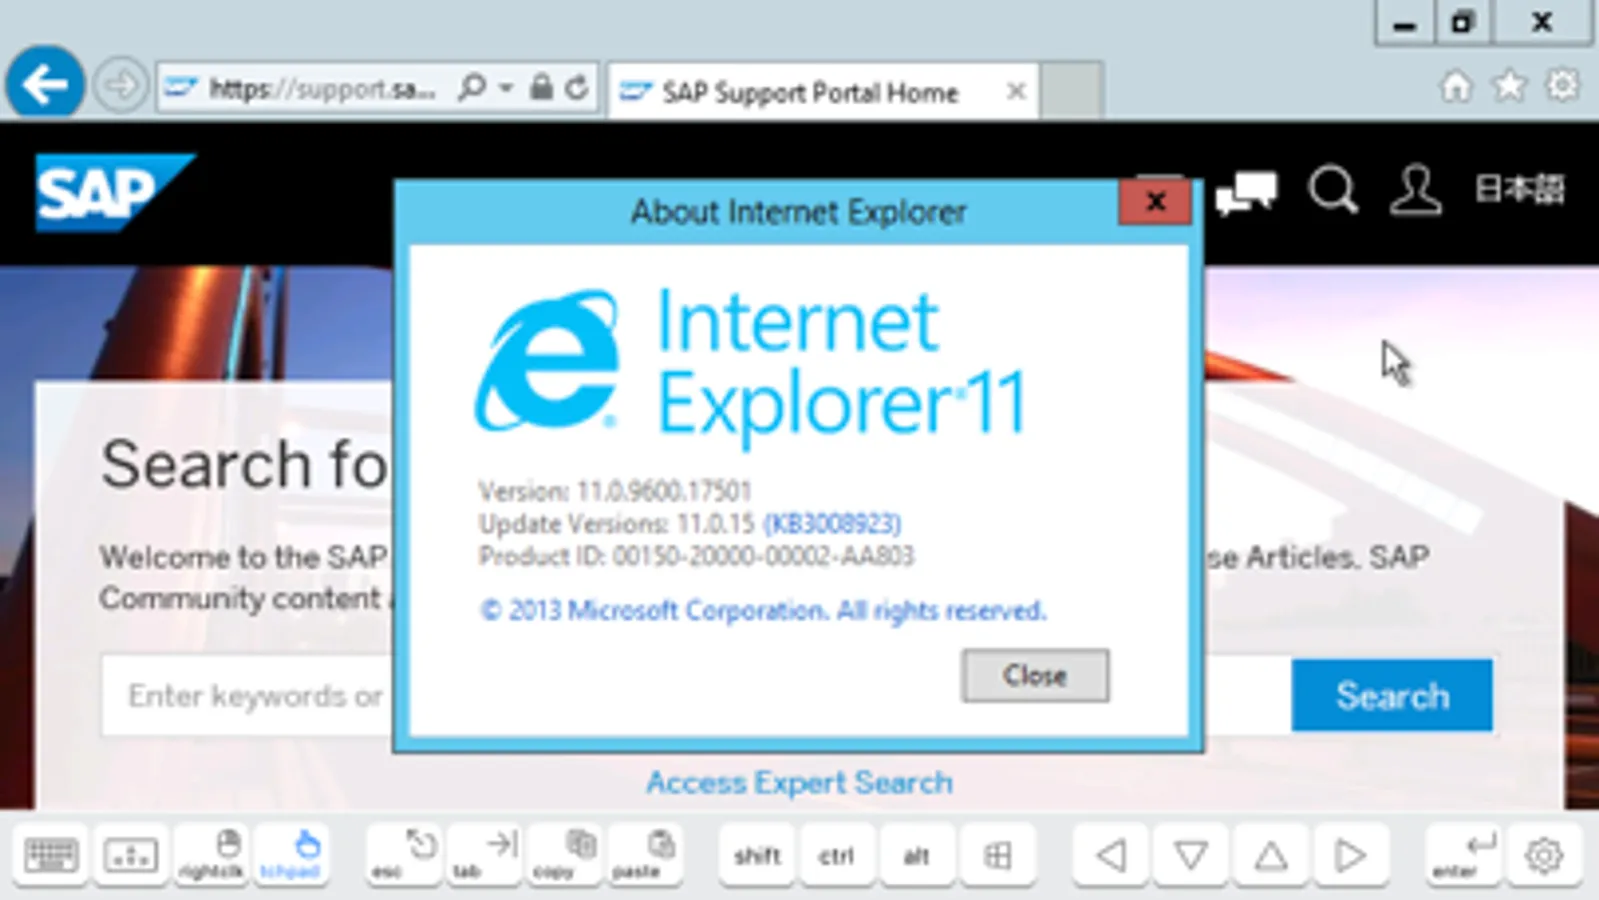Click the SAP logo in page header
1599x900 pixels.
(x=113, y=192)
